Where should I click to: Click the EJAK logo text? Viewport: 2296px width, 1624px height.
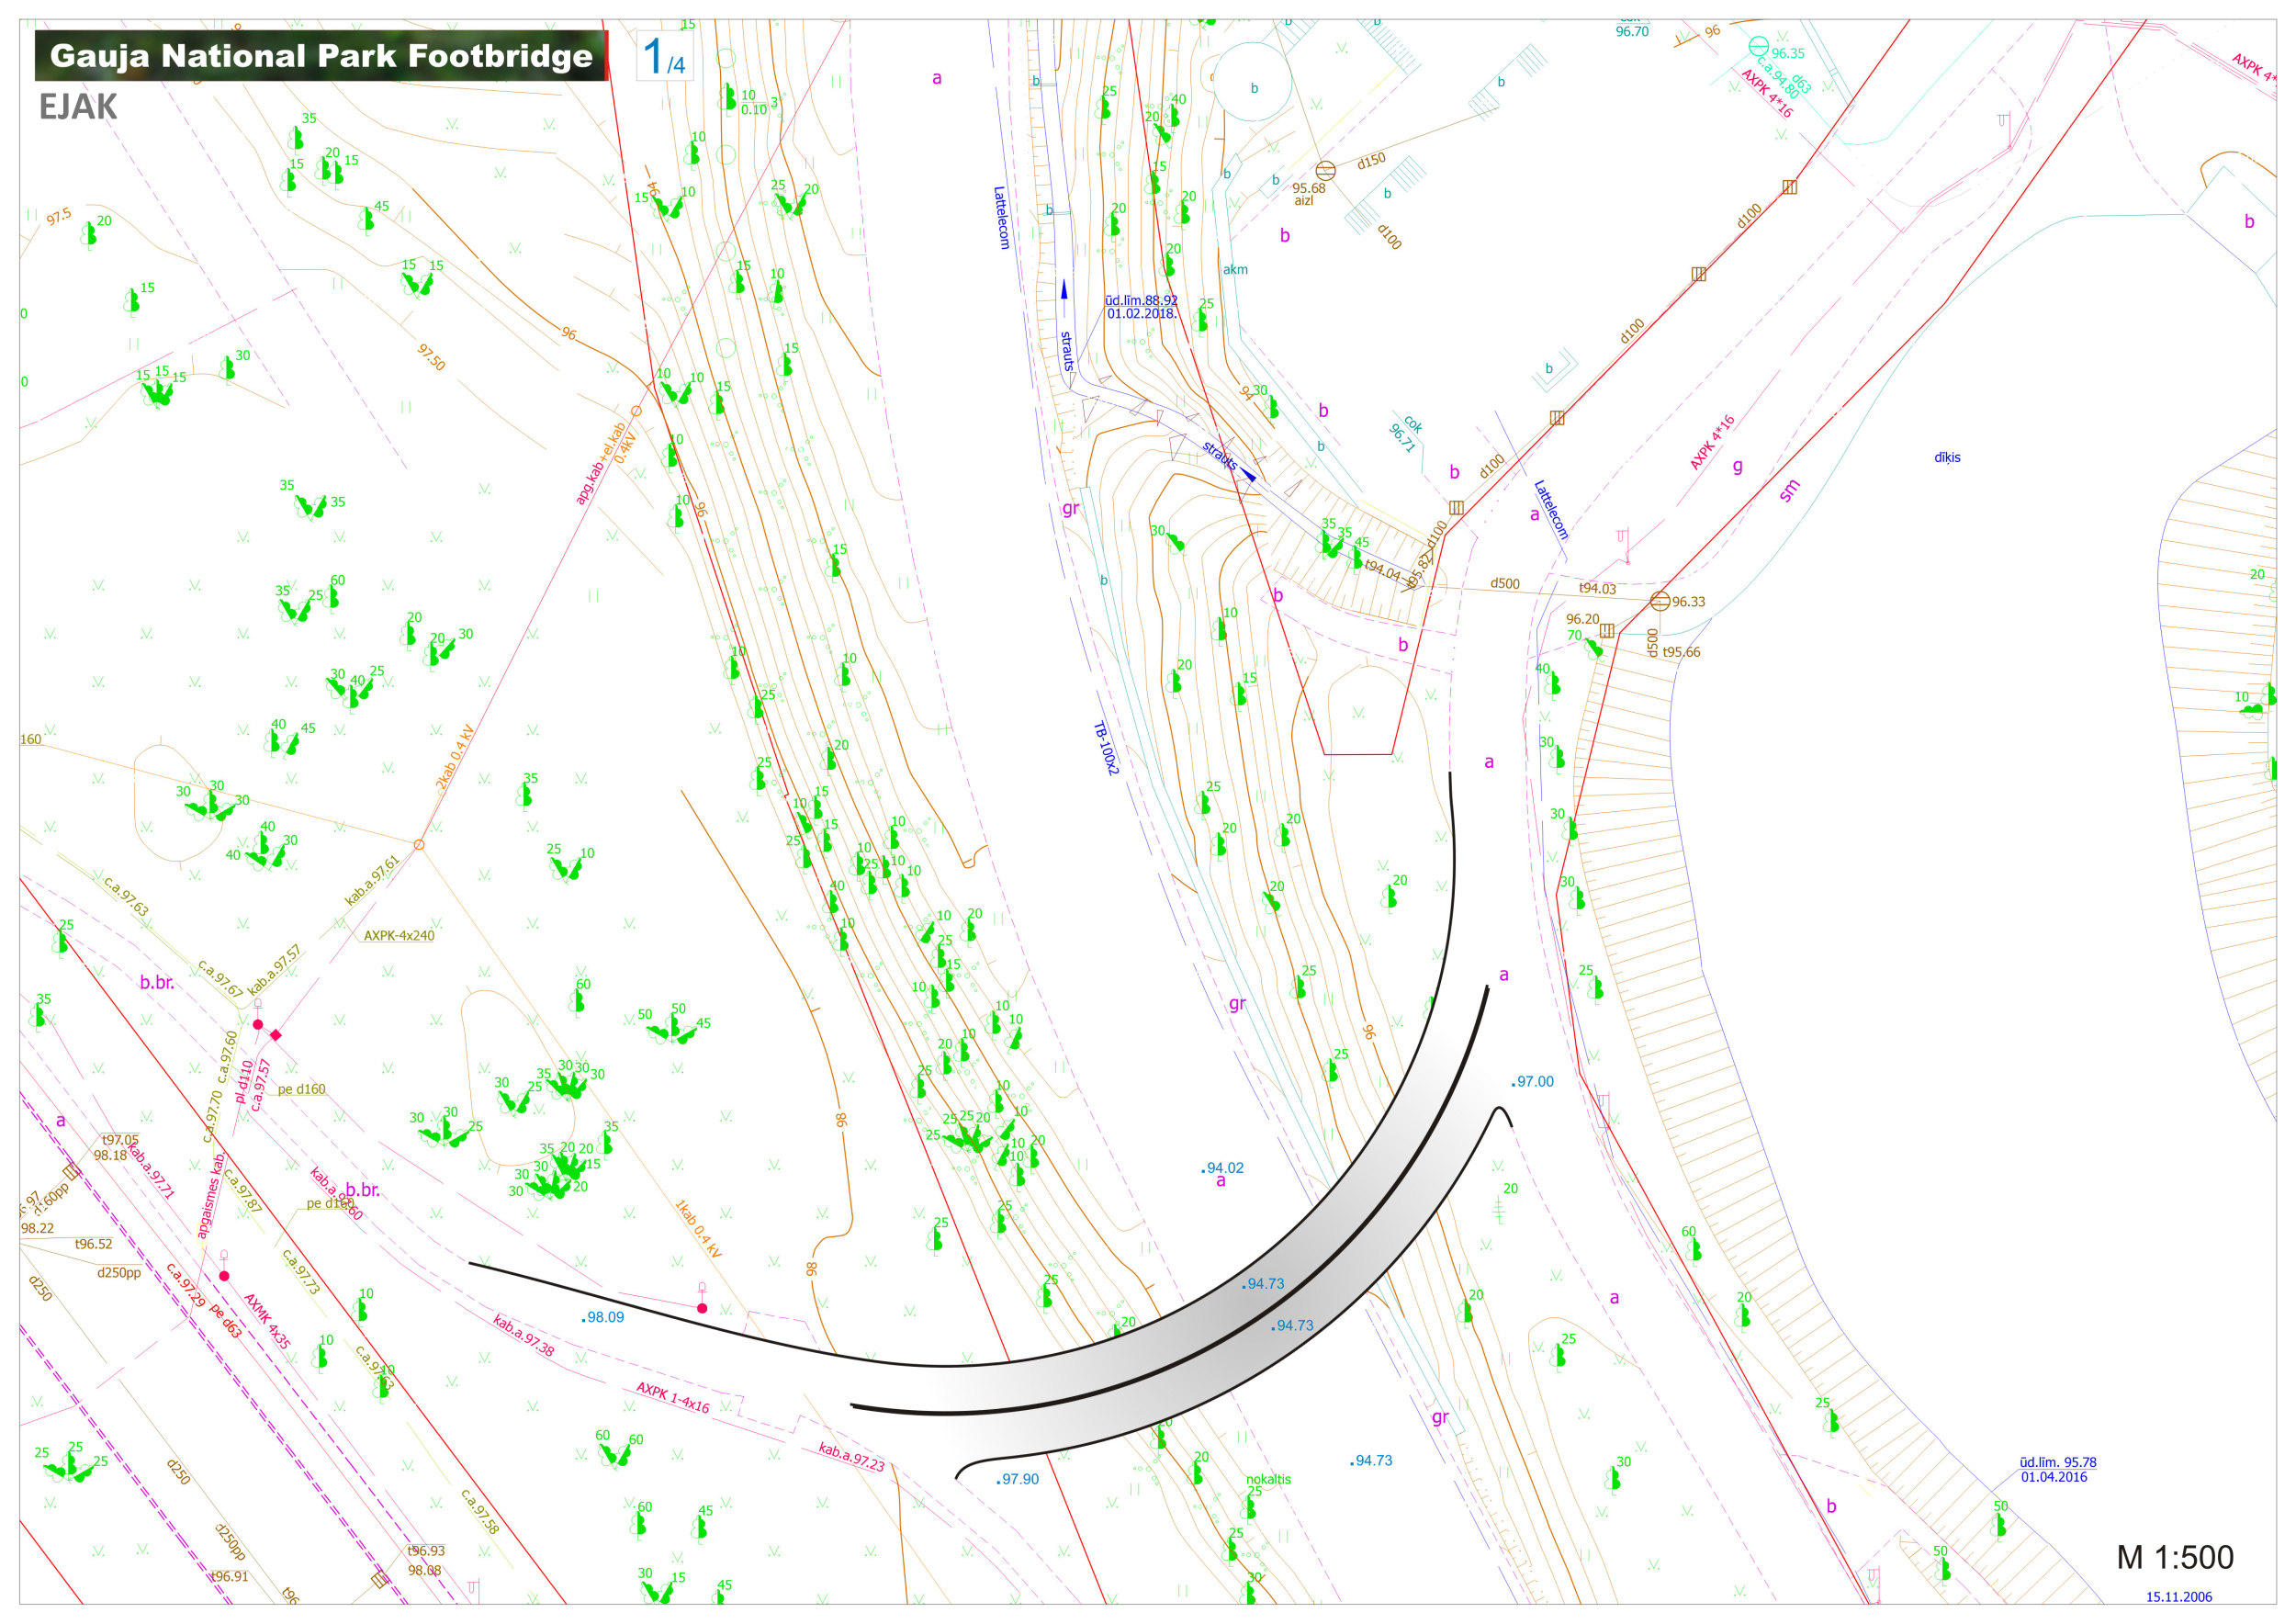pyautogui.click(x=78, y=107)
